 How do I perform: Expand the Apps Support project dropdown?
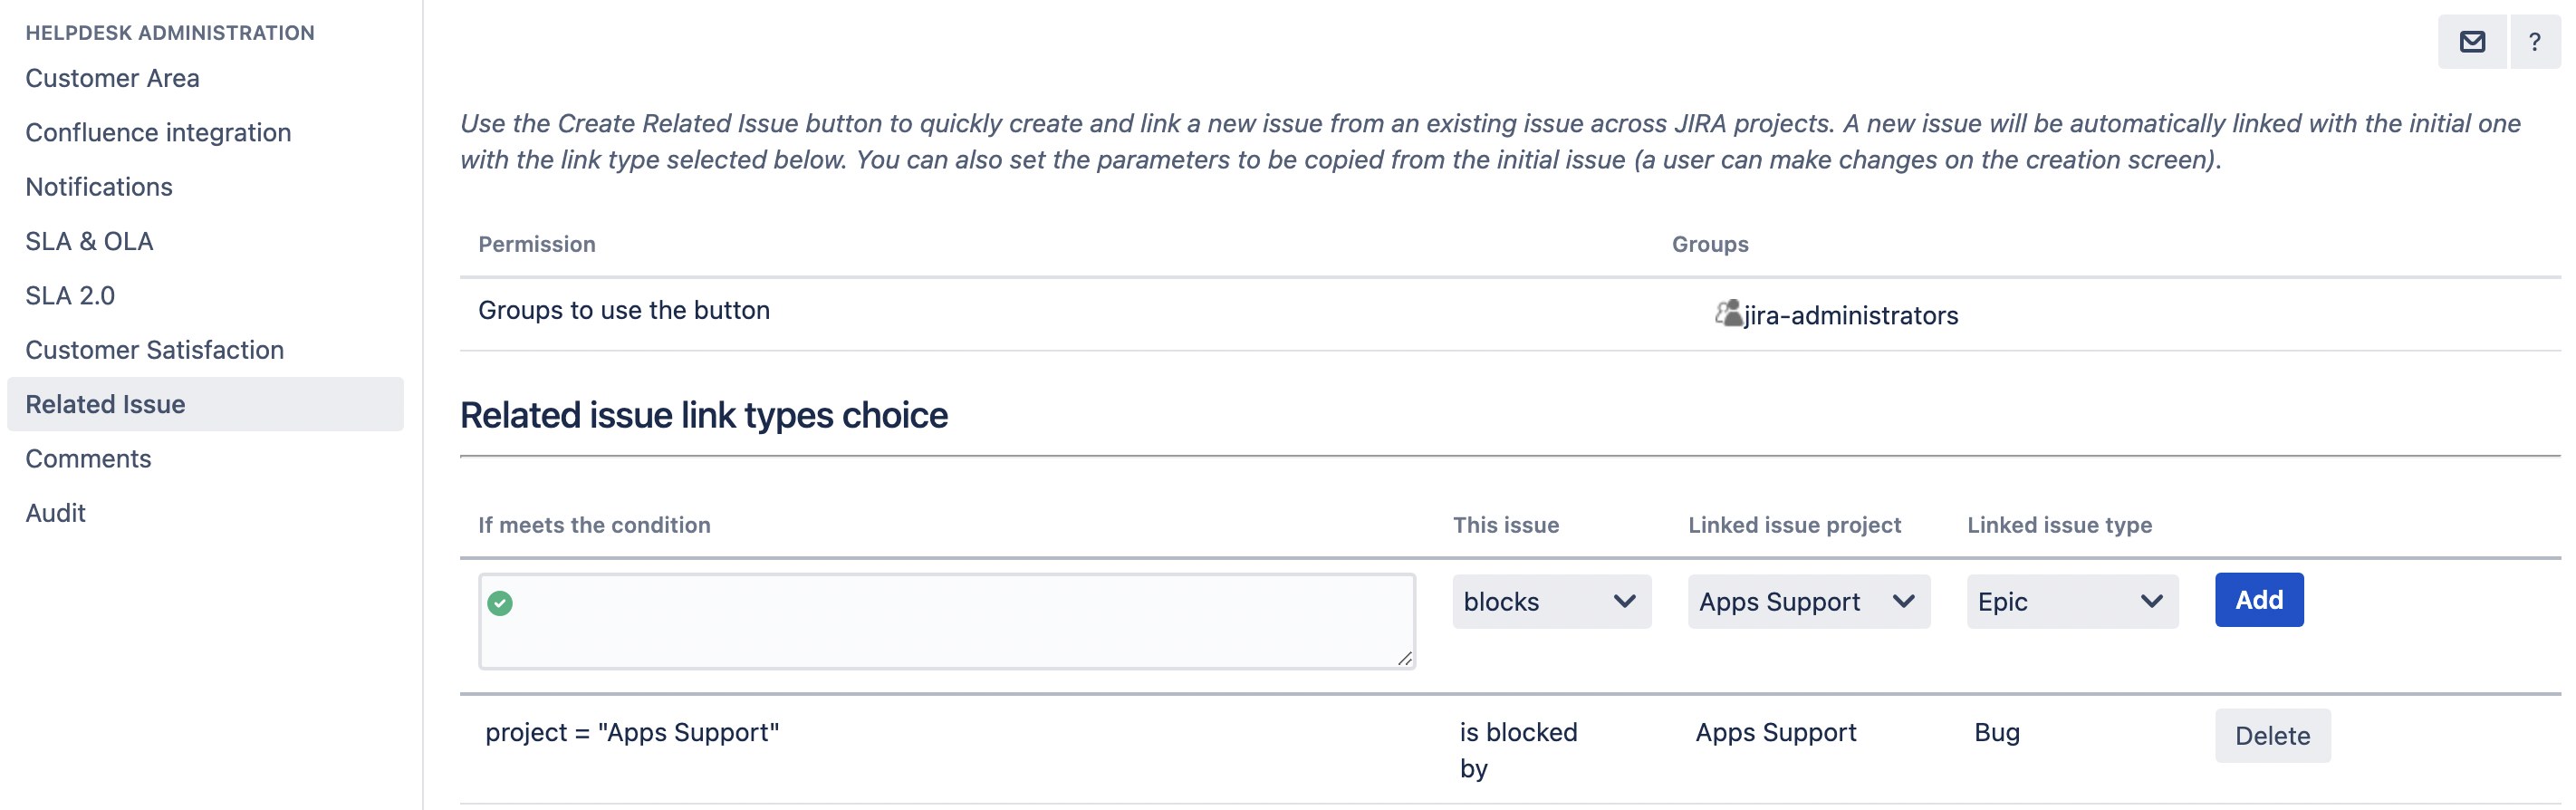pyautogui.click(x=1808, y=602)
